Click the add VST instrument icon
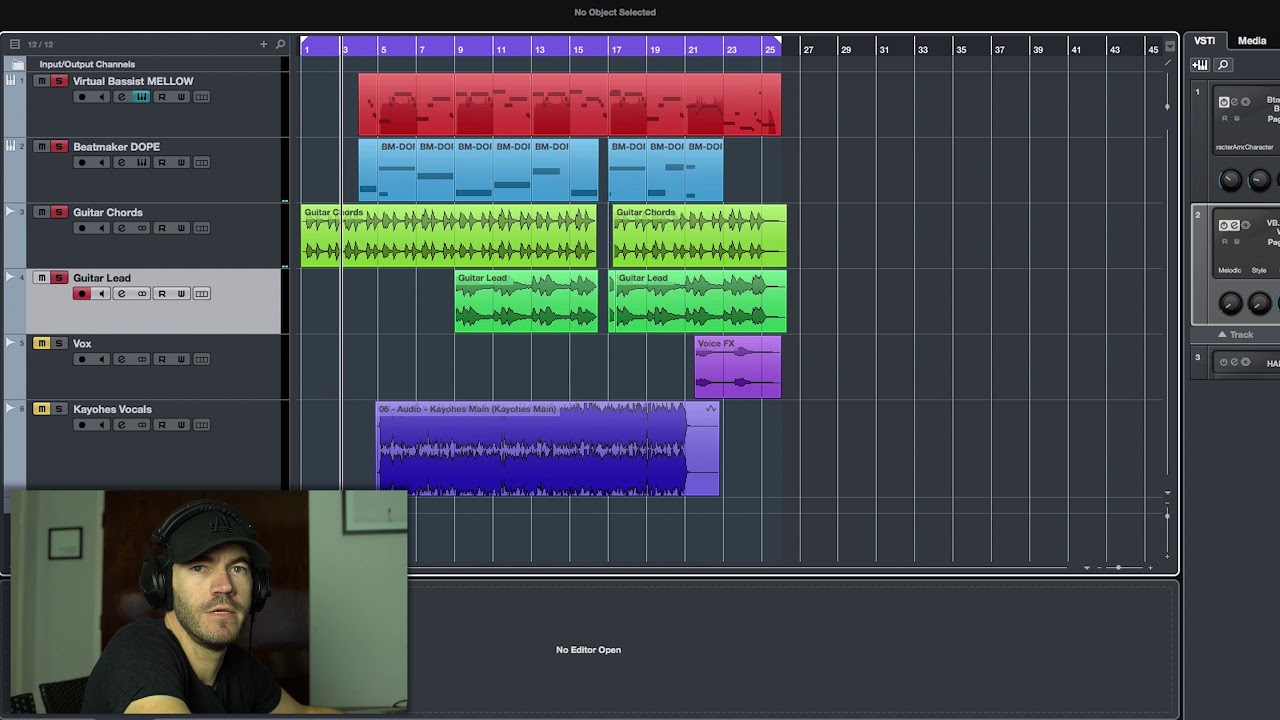 [1199, 65]
